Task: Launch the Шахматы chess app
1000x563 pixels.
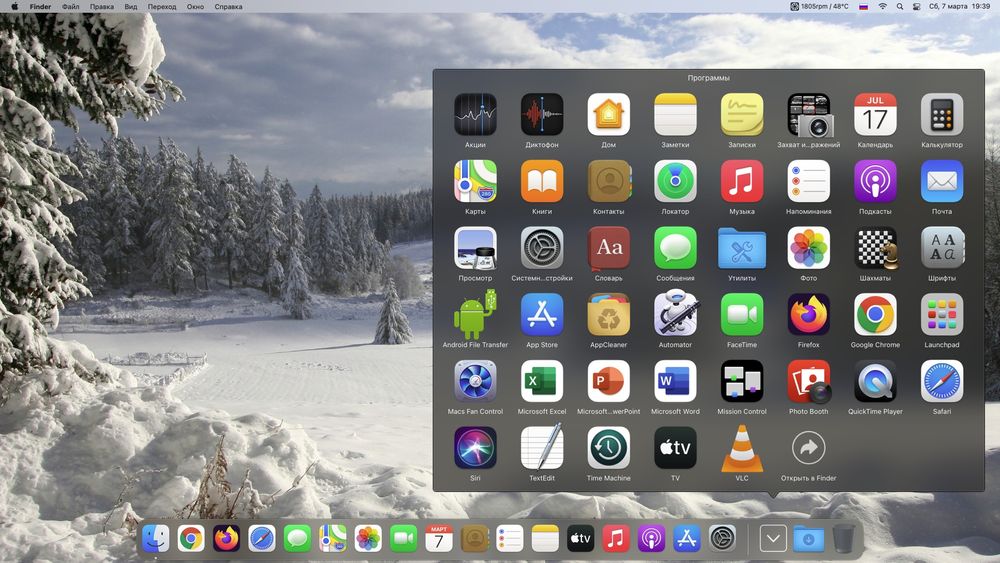Action: pos(875,248)
